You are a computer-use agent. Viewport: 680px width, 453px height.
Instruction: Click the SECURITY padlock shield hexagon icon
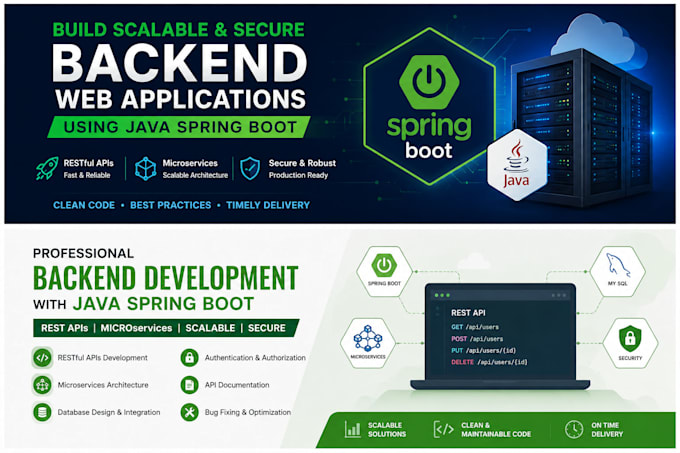pos(630,343)
